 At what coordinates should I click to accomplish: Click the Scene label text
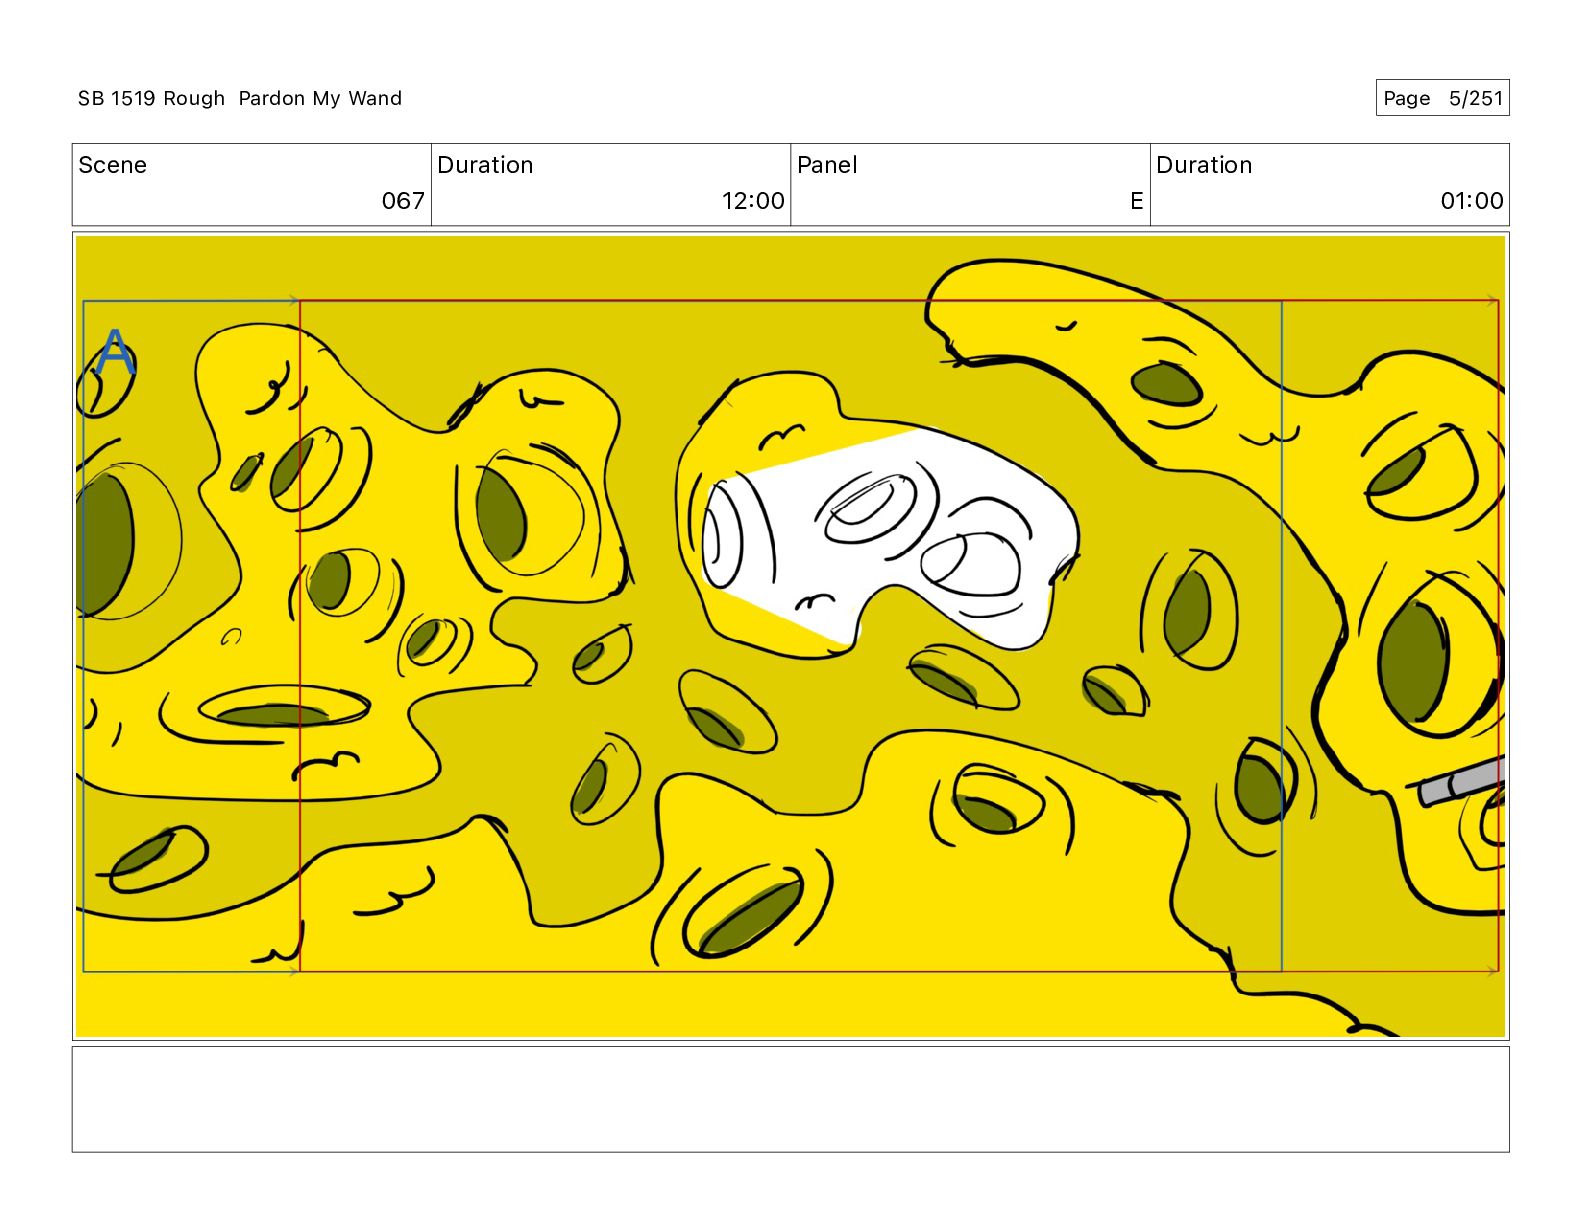coord(112,165)
